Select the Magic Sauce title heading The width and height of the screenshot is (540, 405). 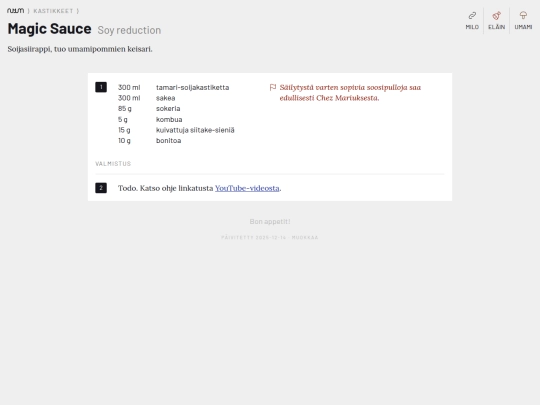pyautogui.click(x=50, y=29)
